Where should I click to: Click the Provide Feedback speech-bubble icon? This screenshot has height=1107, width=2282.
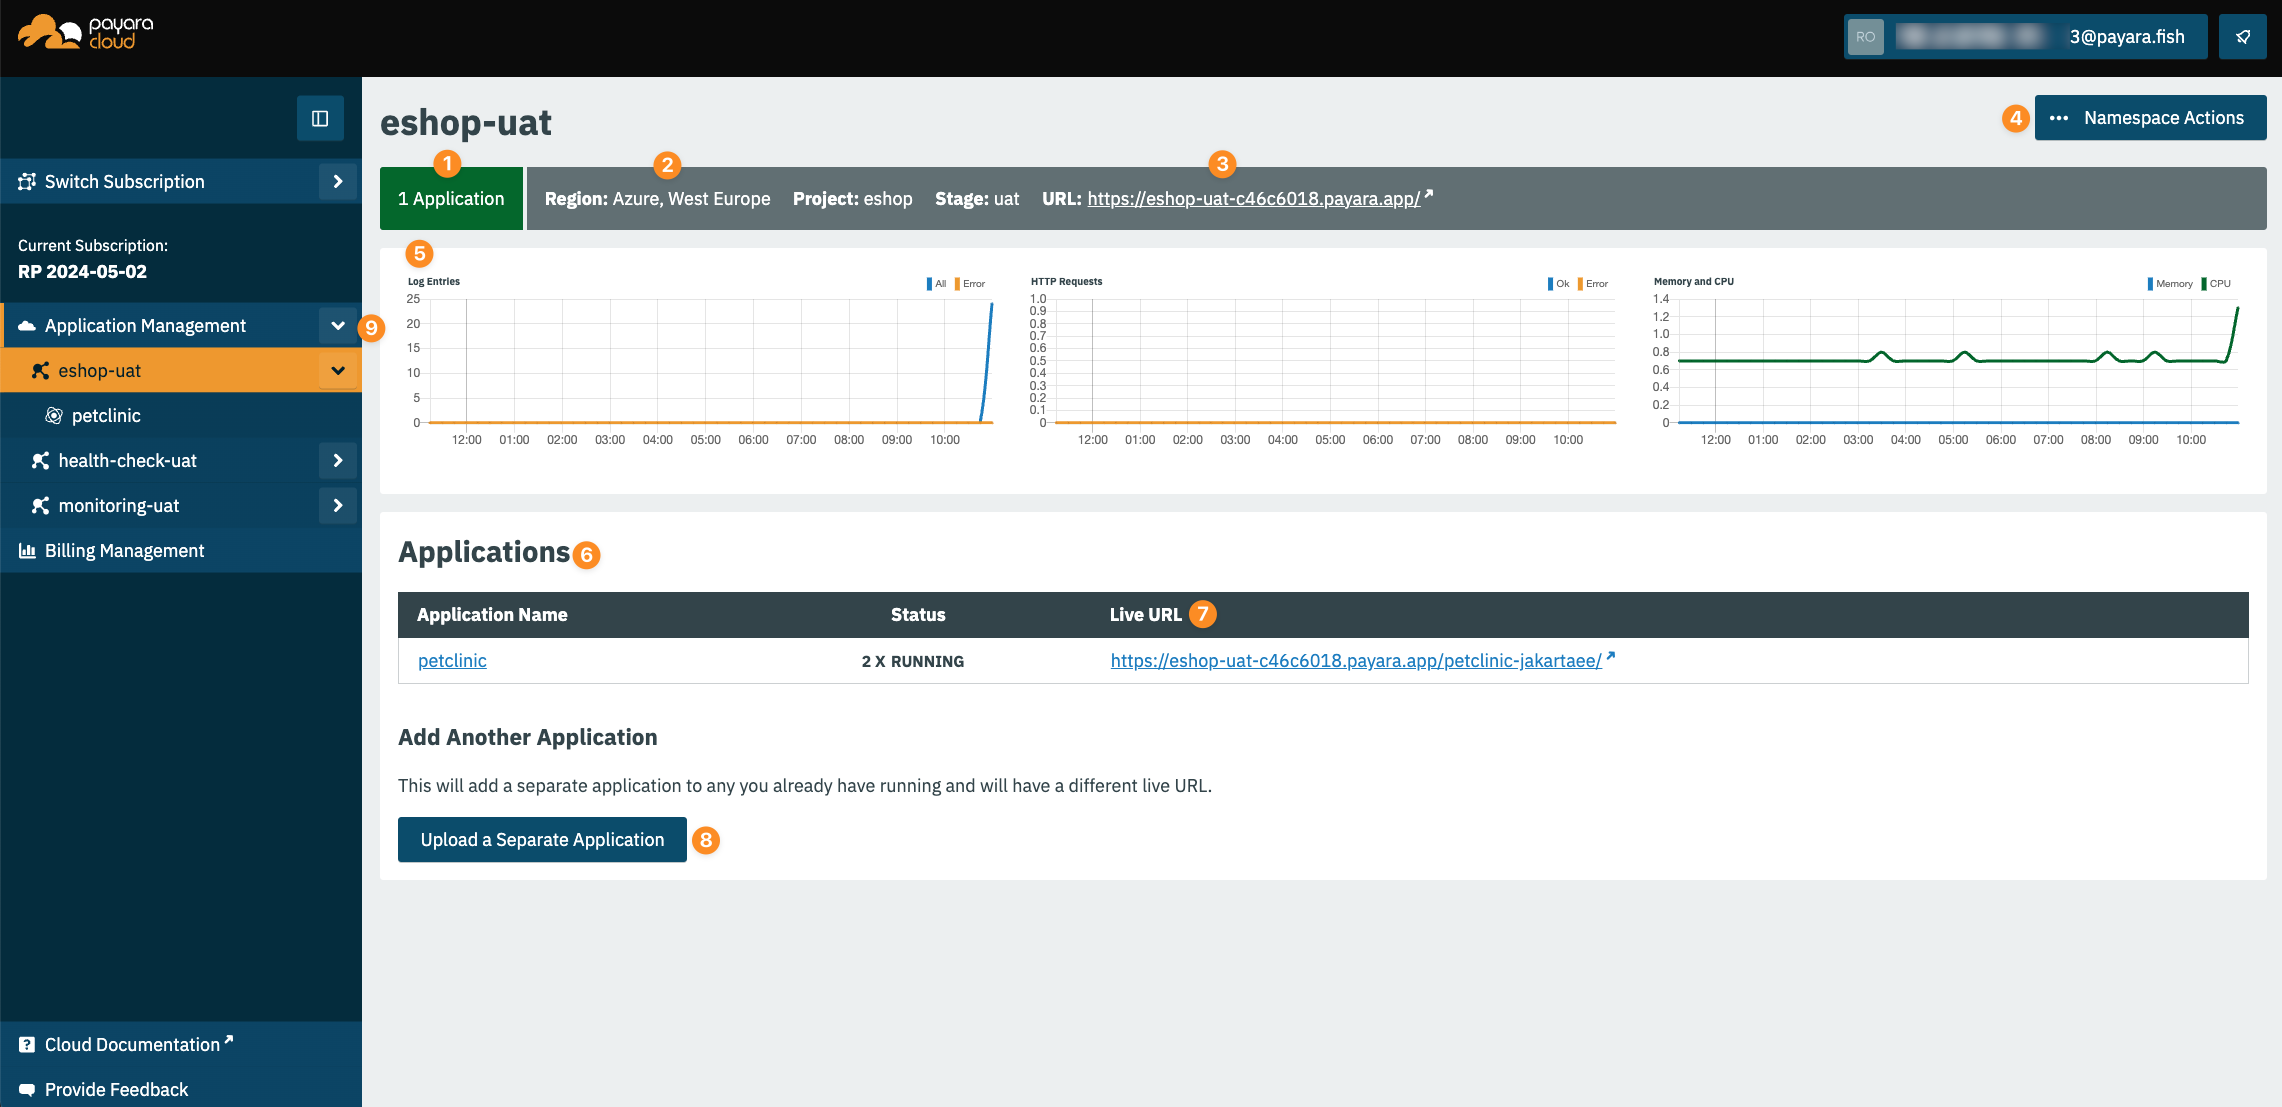click(27, 1090)
